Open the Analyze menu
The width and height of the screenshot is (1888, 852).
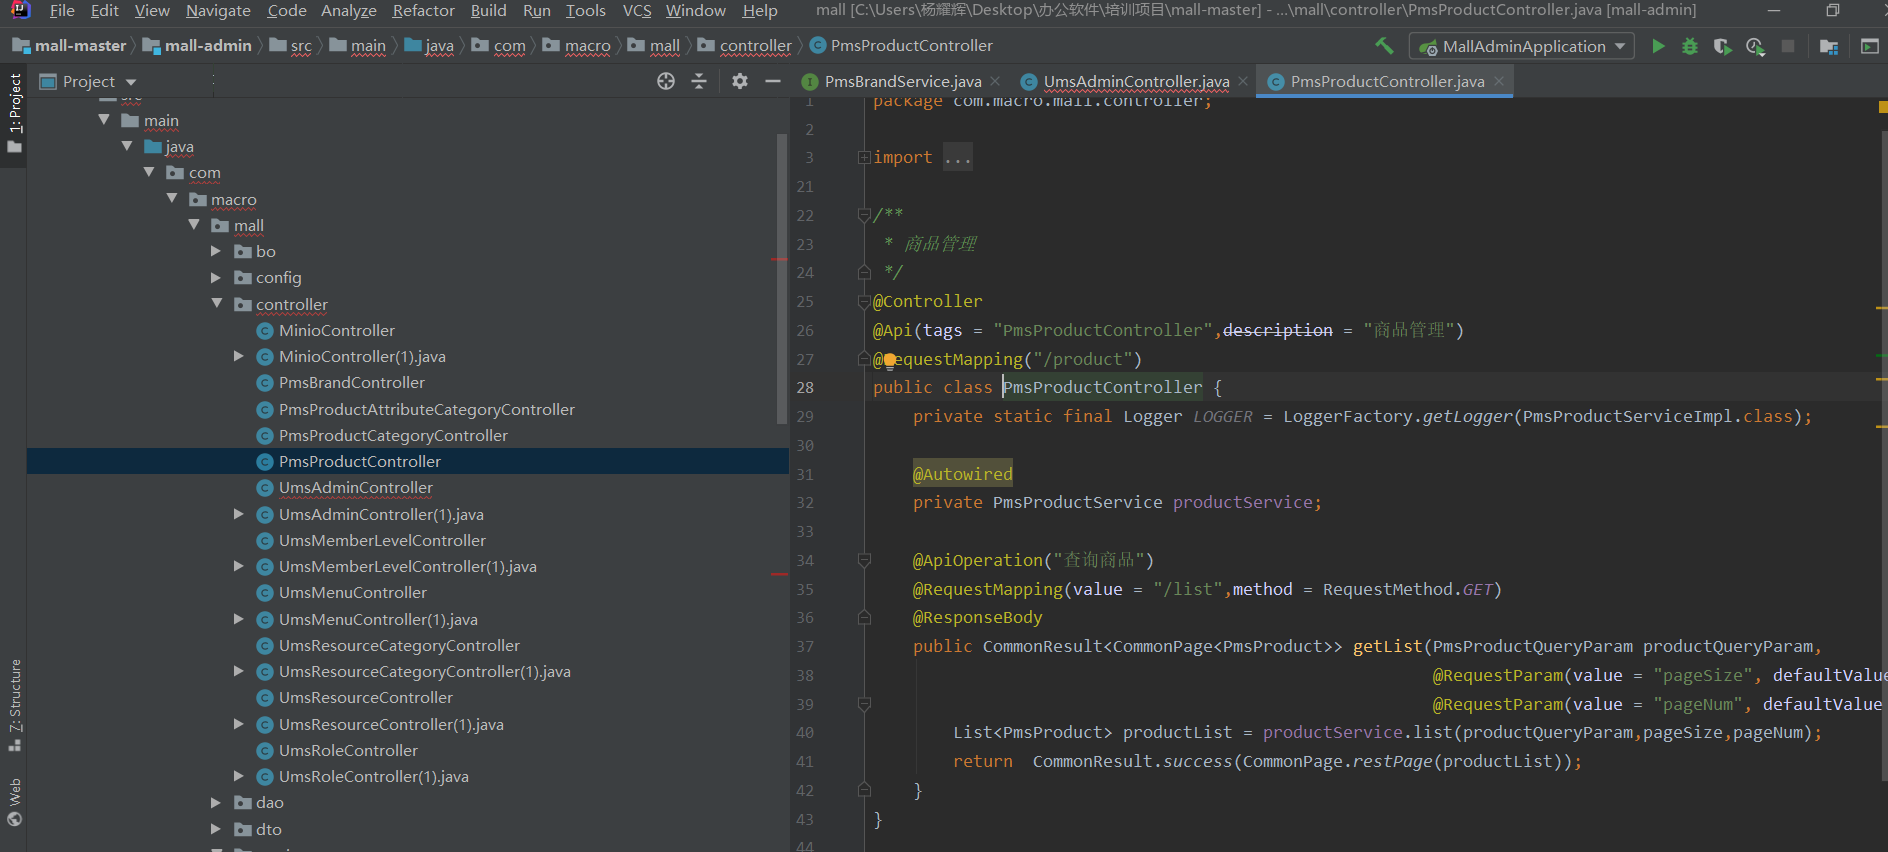(348, 10)
